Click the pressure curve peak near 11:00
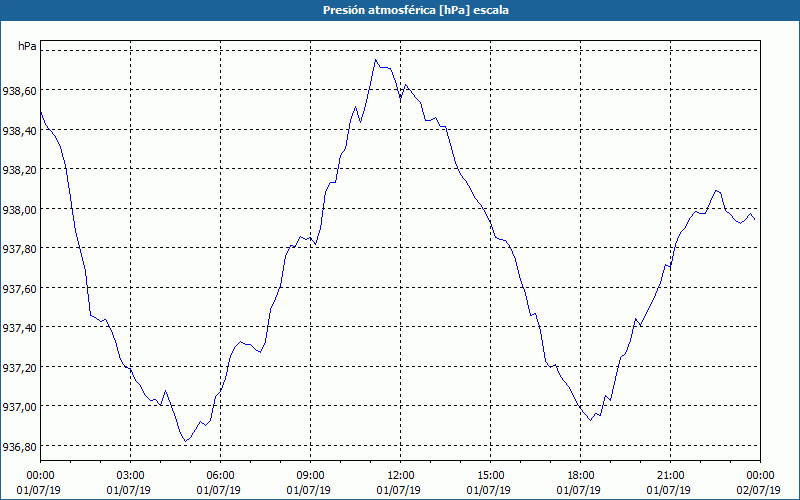Viewport: 800px width, 500px height. click(376, 60)
